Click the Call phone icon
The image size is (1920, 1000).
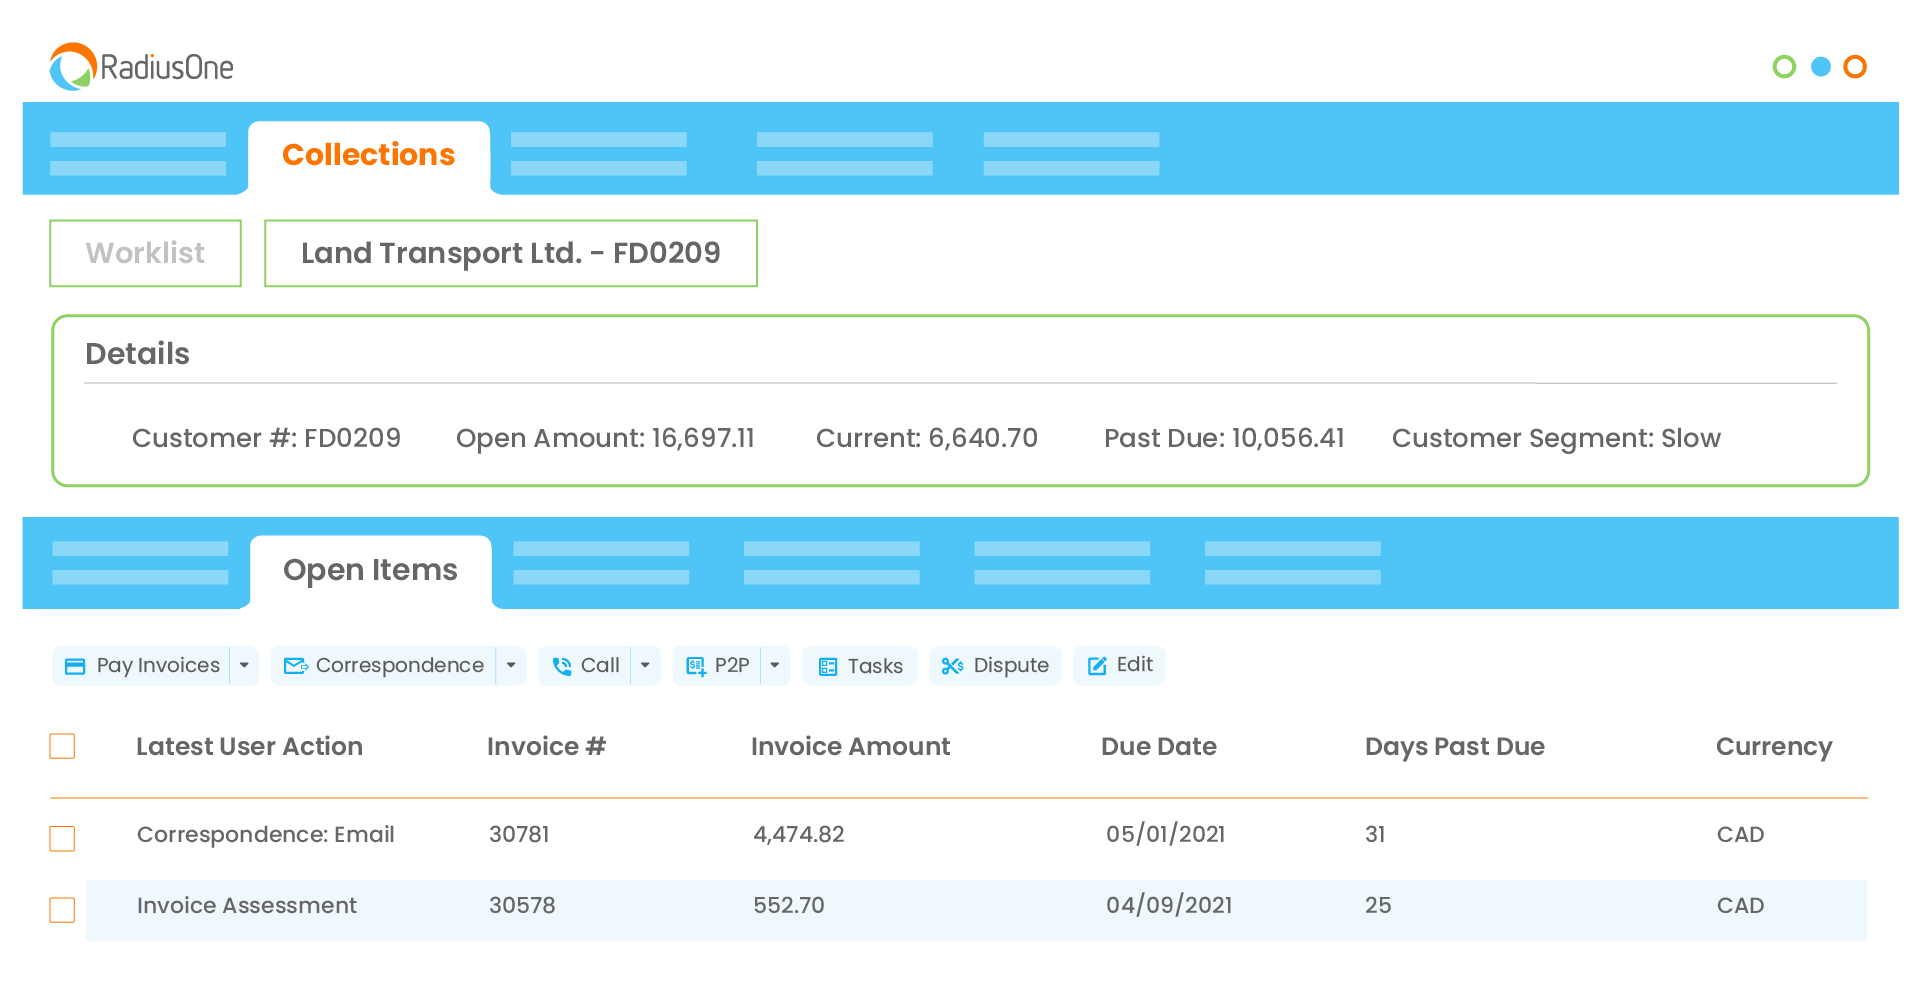(x=561, y=665)
